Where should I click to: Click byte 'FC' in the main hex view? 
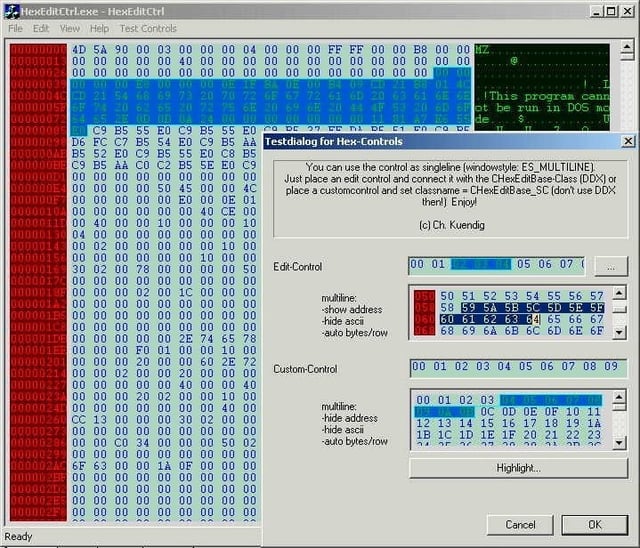[100, 142]
